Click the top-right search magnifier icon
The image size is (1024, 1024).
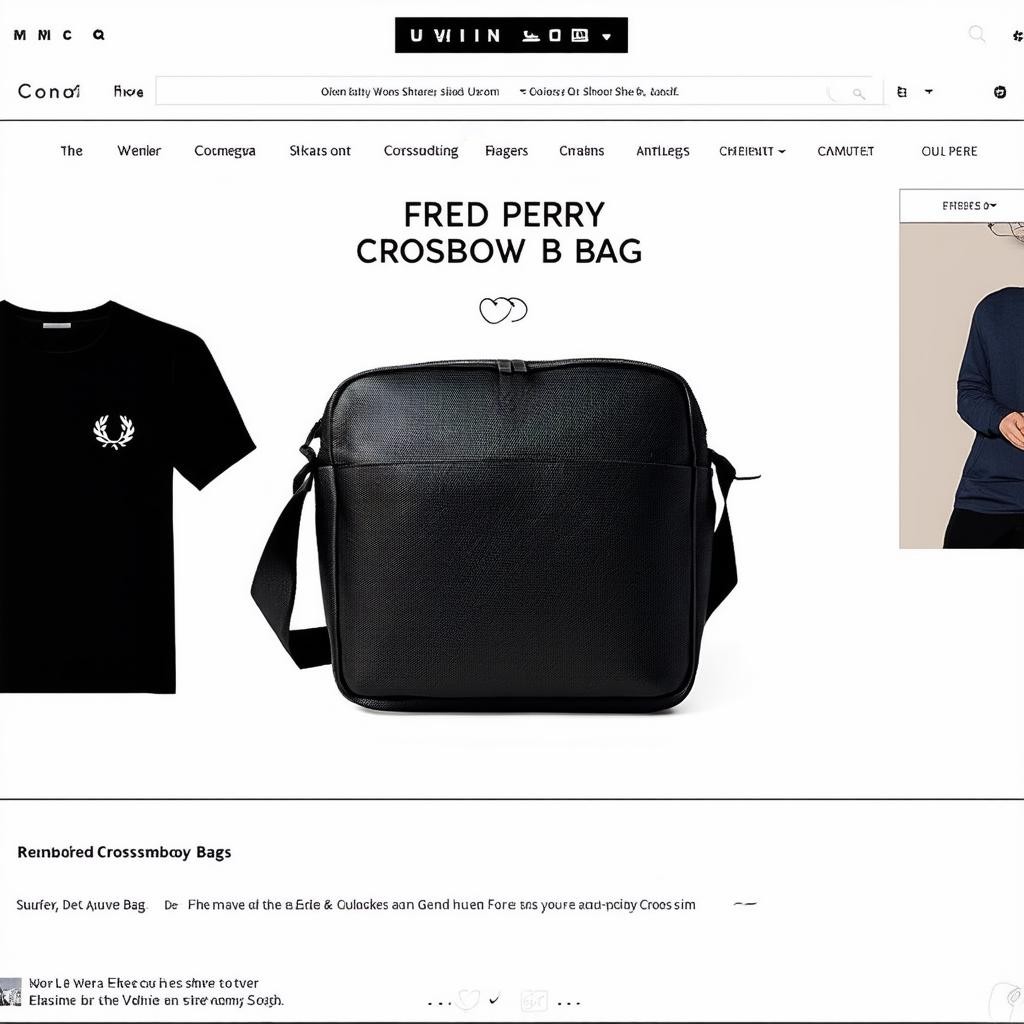(x=976, y=33)
